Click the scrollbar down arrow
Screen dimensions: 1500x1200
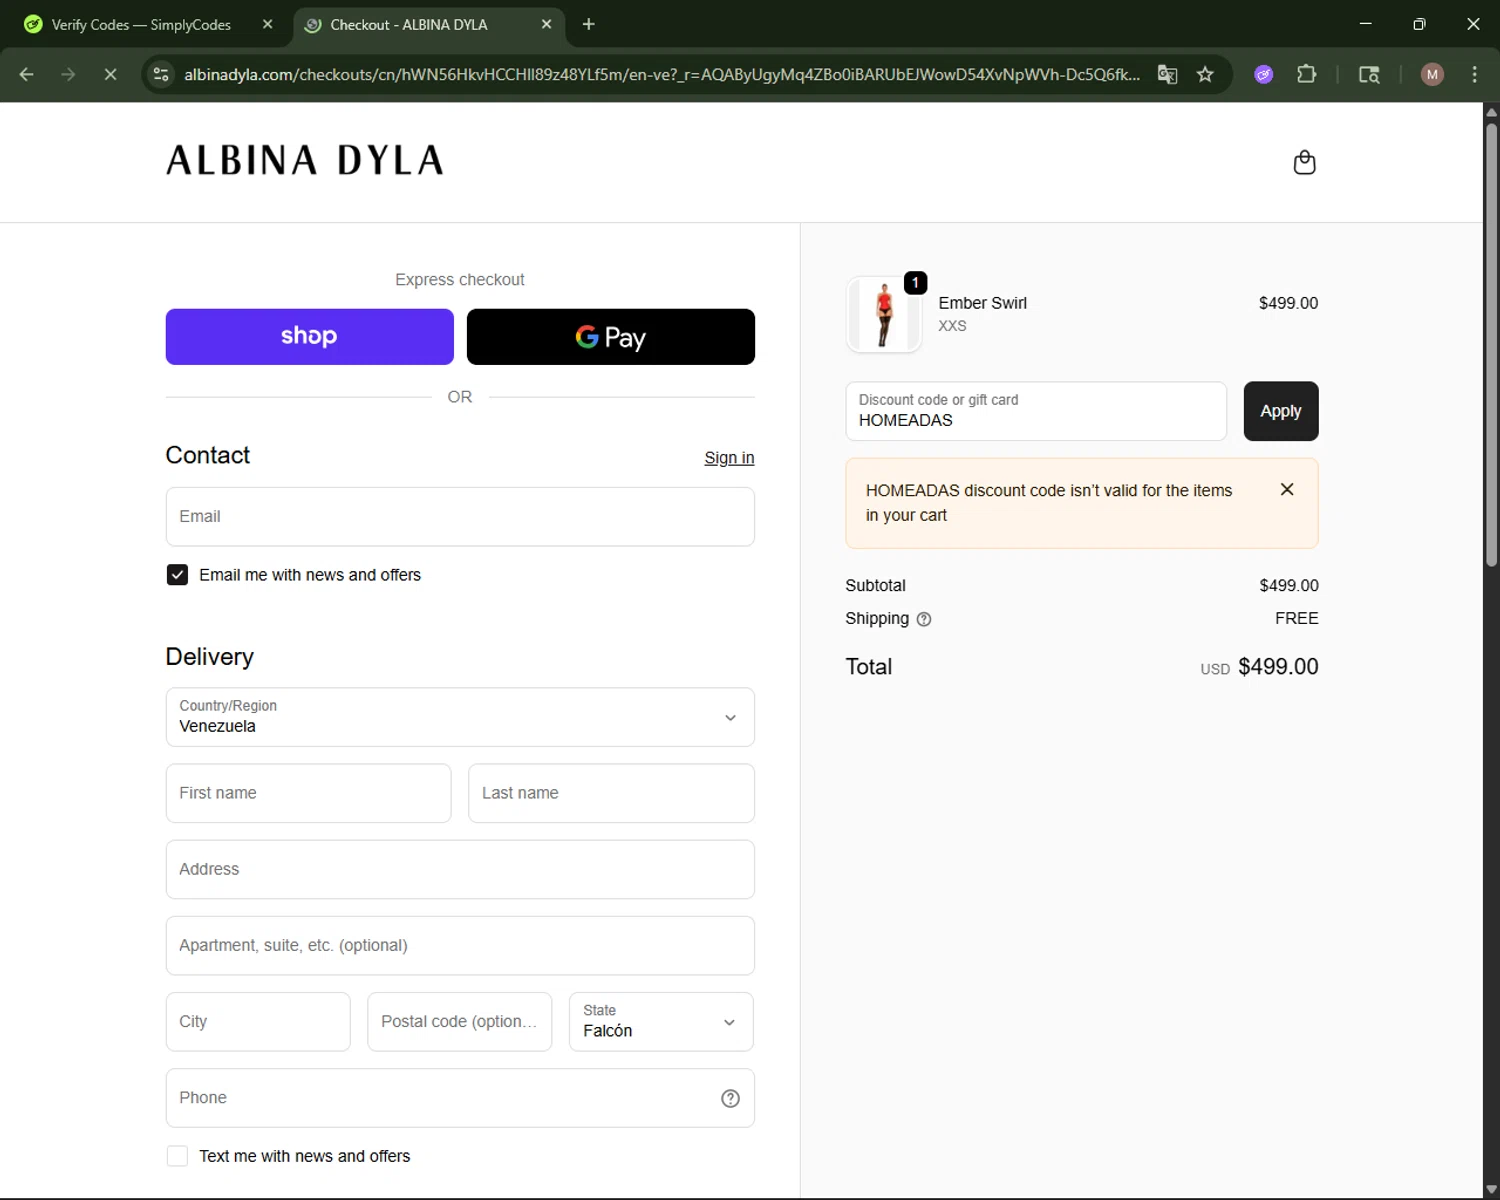[x=1491, y=1190]
